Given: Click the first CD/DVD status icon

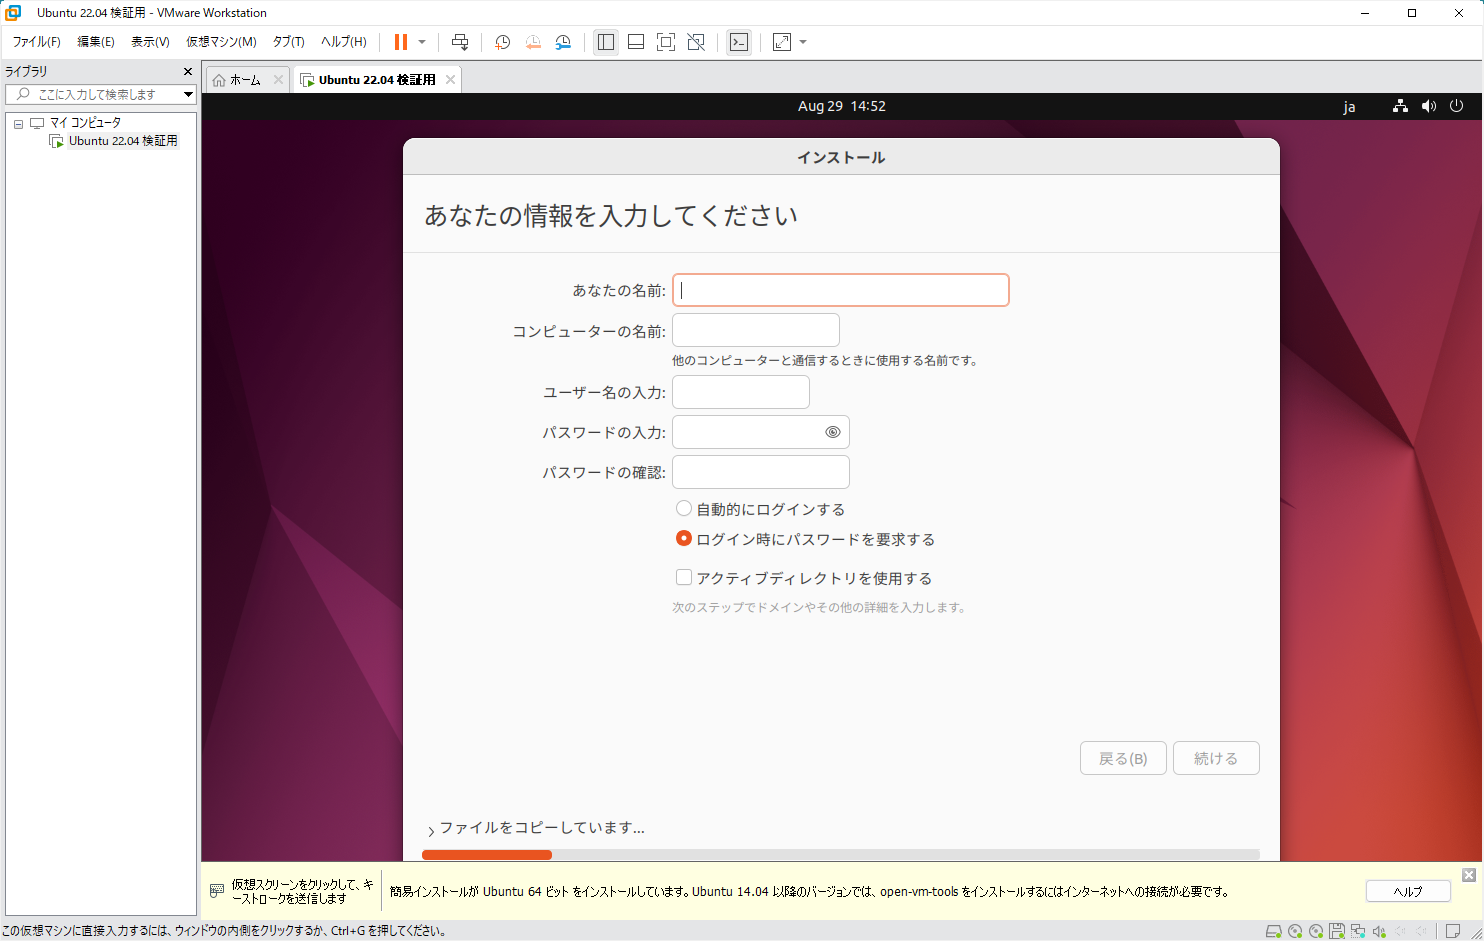Looking at the screenshot, I should click(1295, 931).
